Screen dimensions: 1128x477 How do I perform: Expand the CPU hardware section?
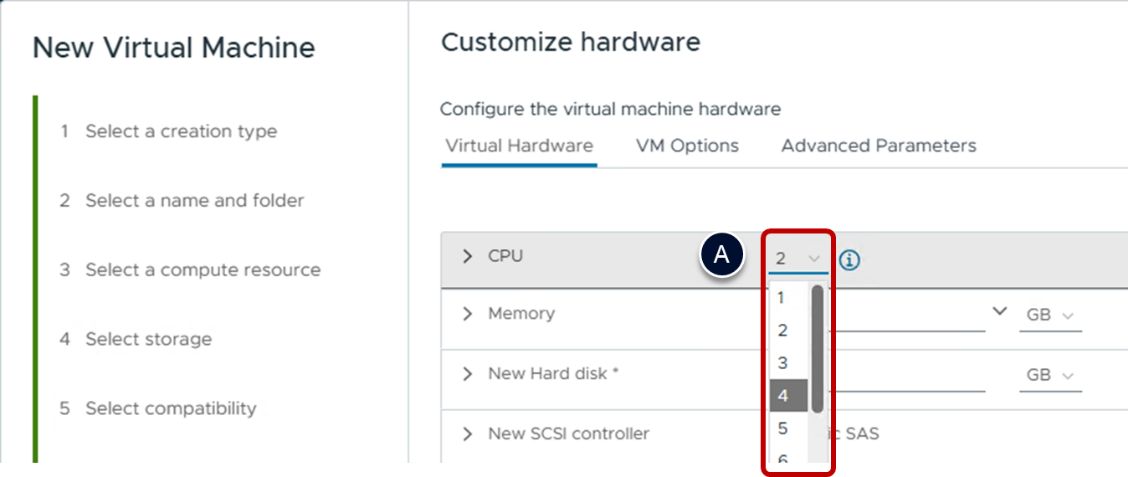(467, 256)
